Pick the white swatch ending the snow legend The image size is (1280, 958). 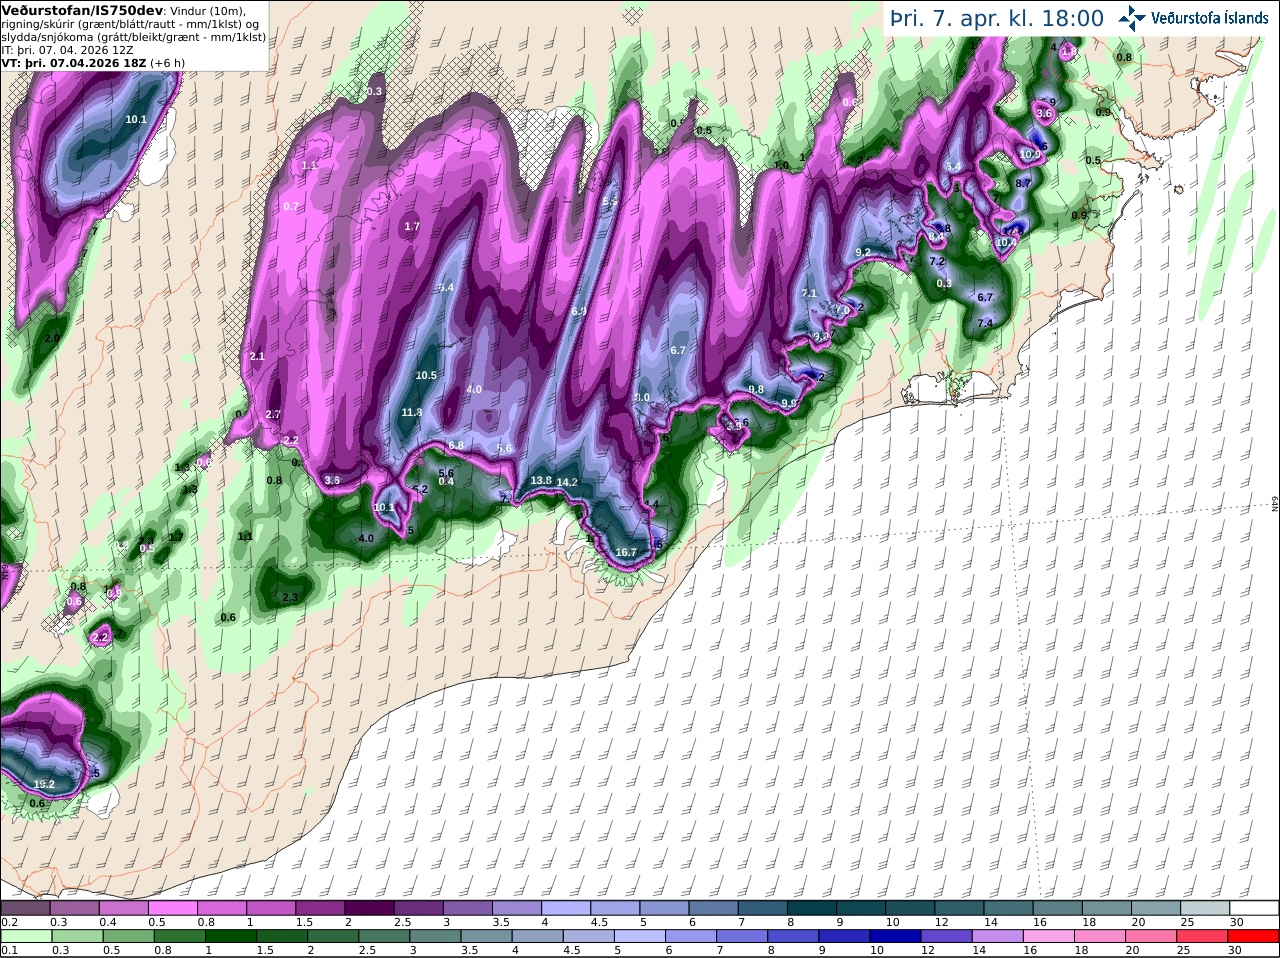click(1253, 908)
